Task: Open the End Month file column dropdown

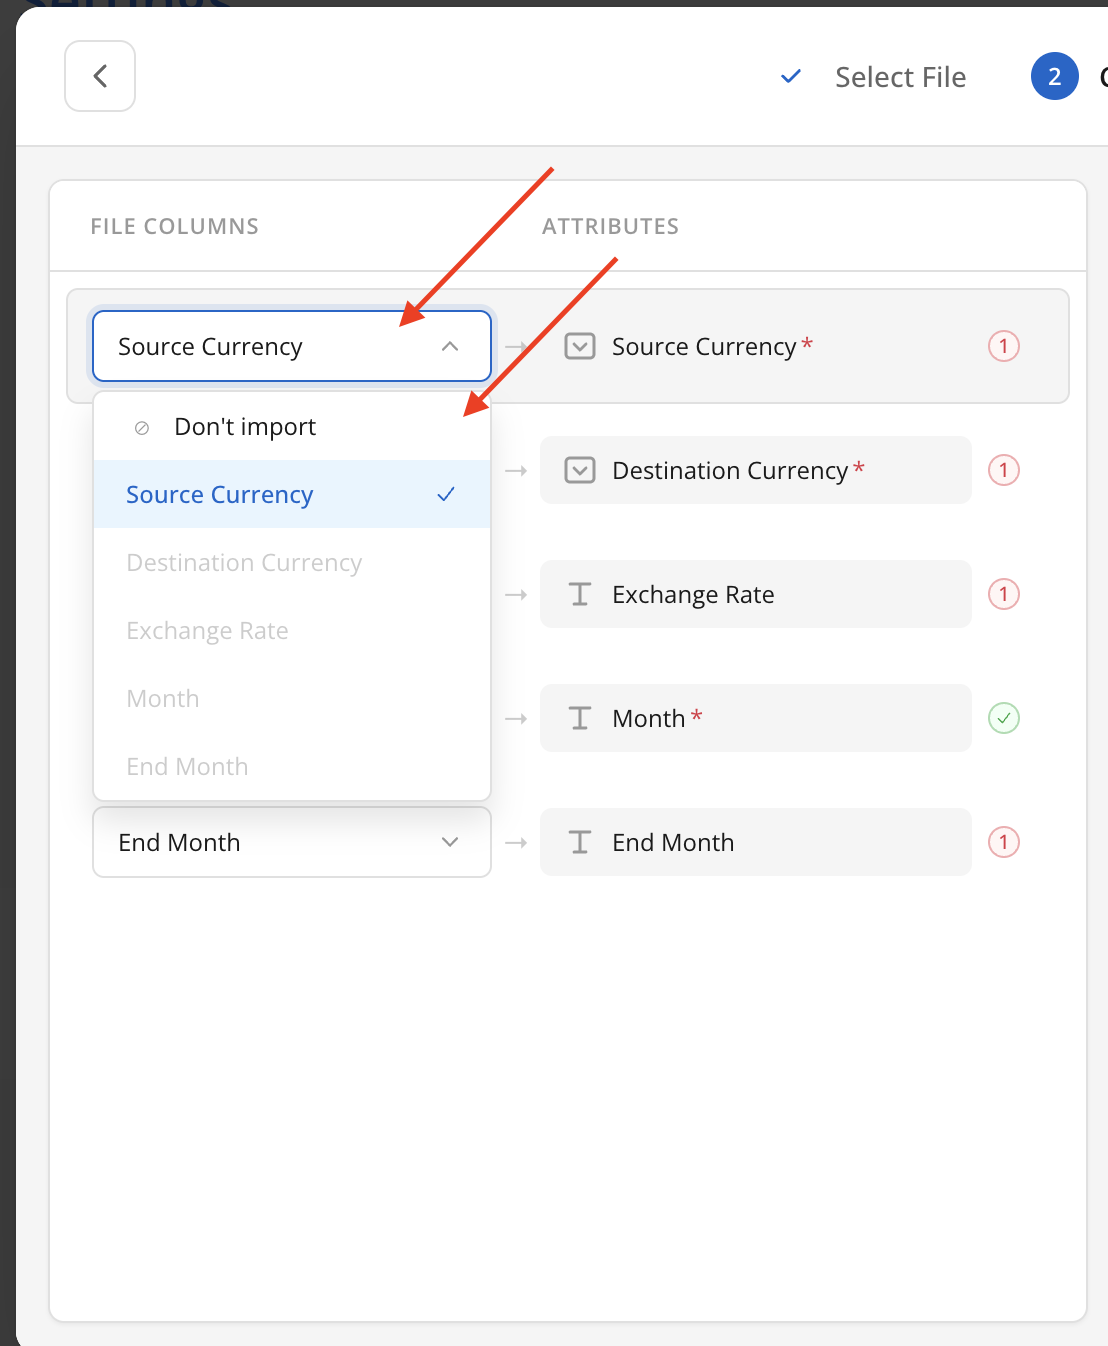Action: pyautogui.click(x=292, y=842)
